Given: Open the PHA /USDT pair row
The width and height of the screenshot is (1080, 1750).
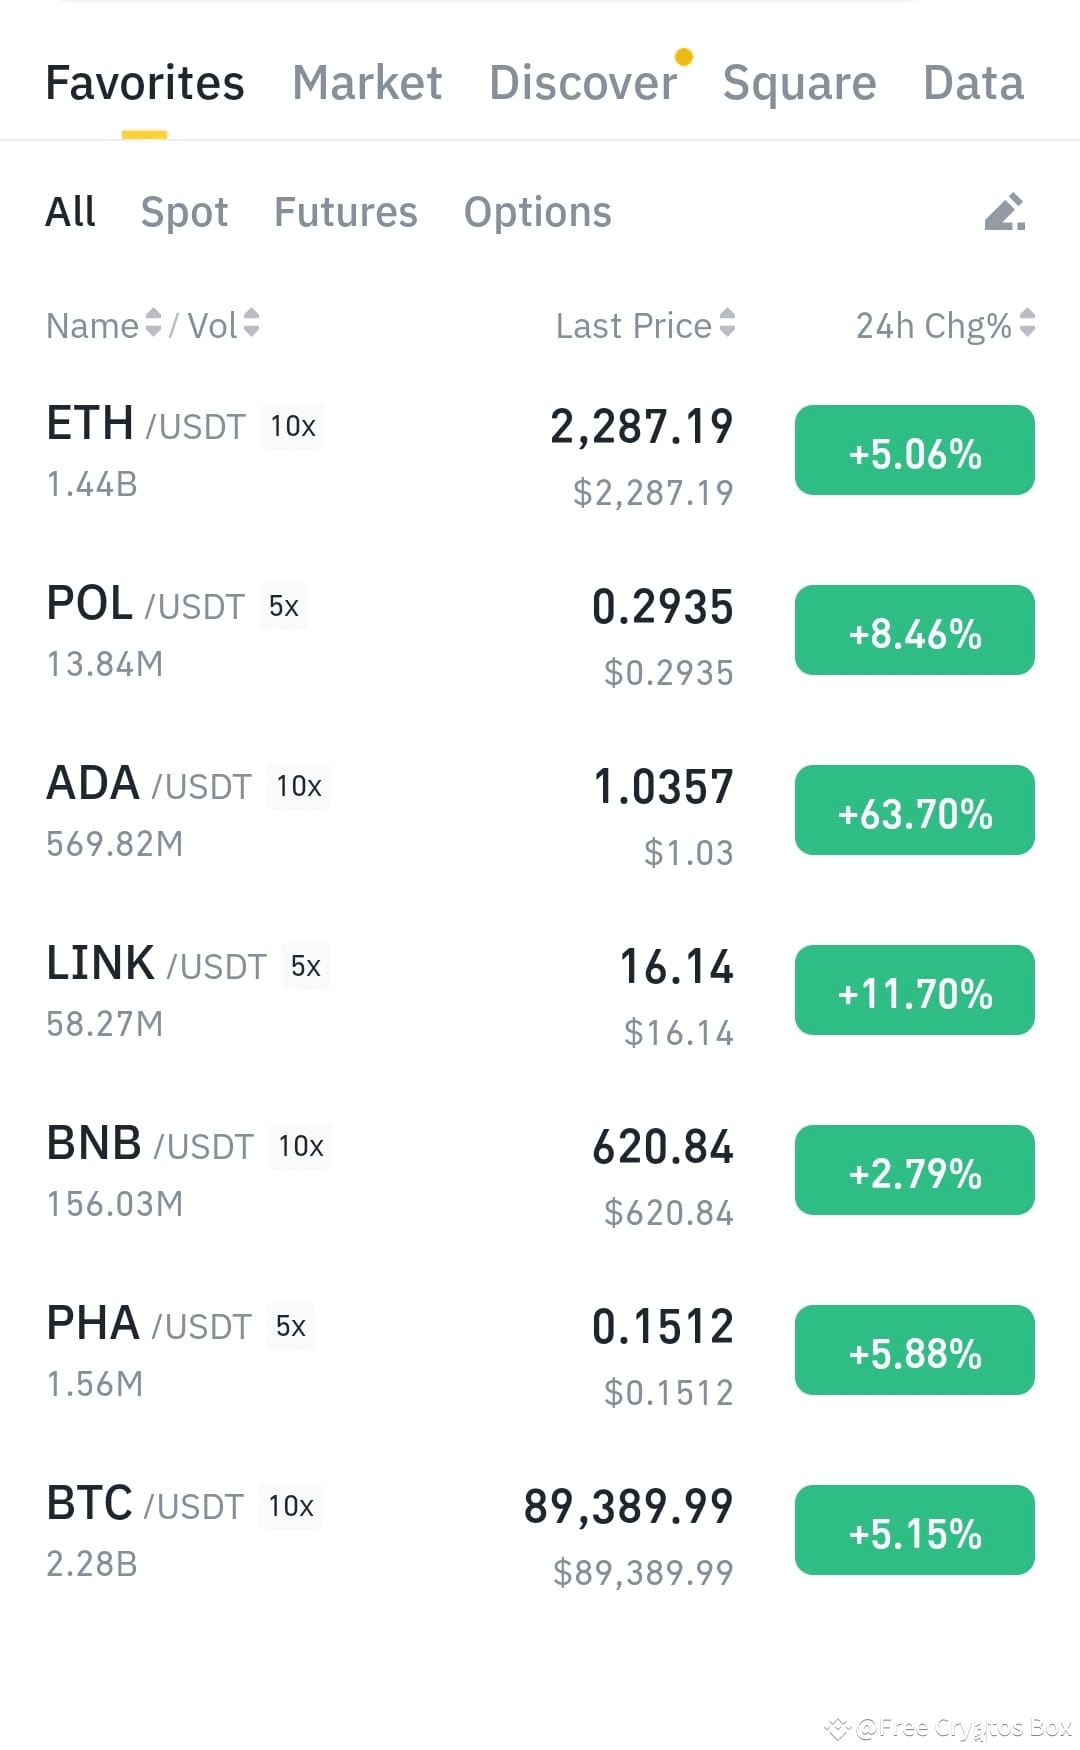Looking at the screenshot, I should click(540, 1350).
